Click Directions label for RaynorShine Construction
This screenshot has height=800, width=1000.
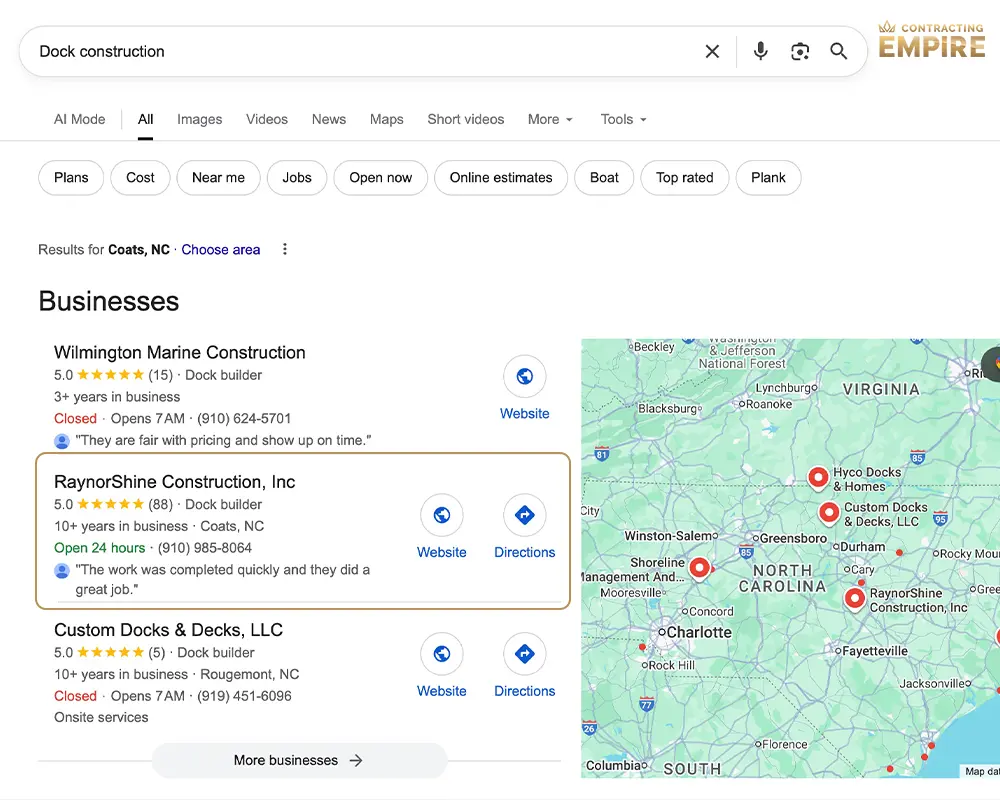[524, 552]
